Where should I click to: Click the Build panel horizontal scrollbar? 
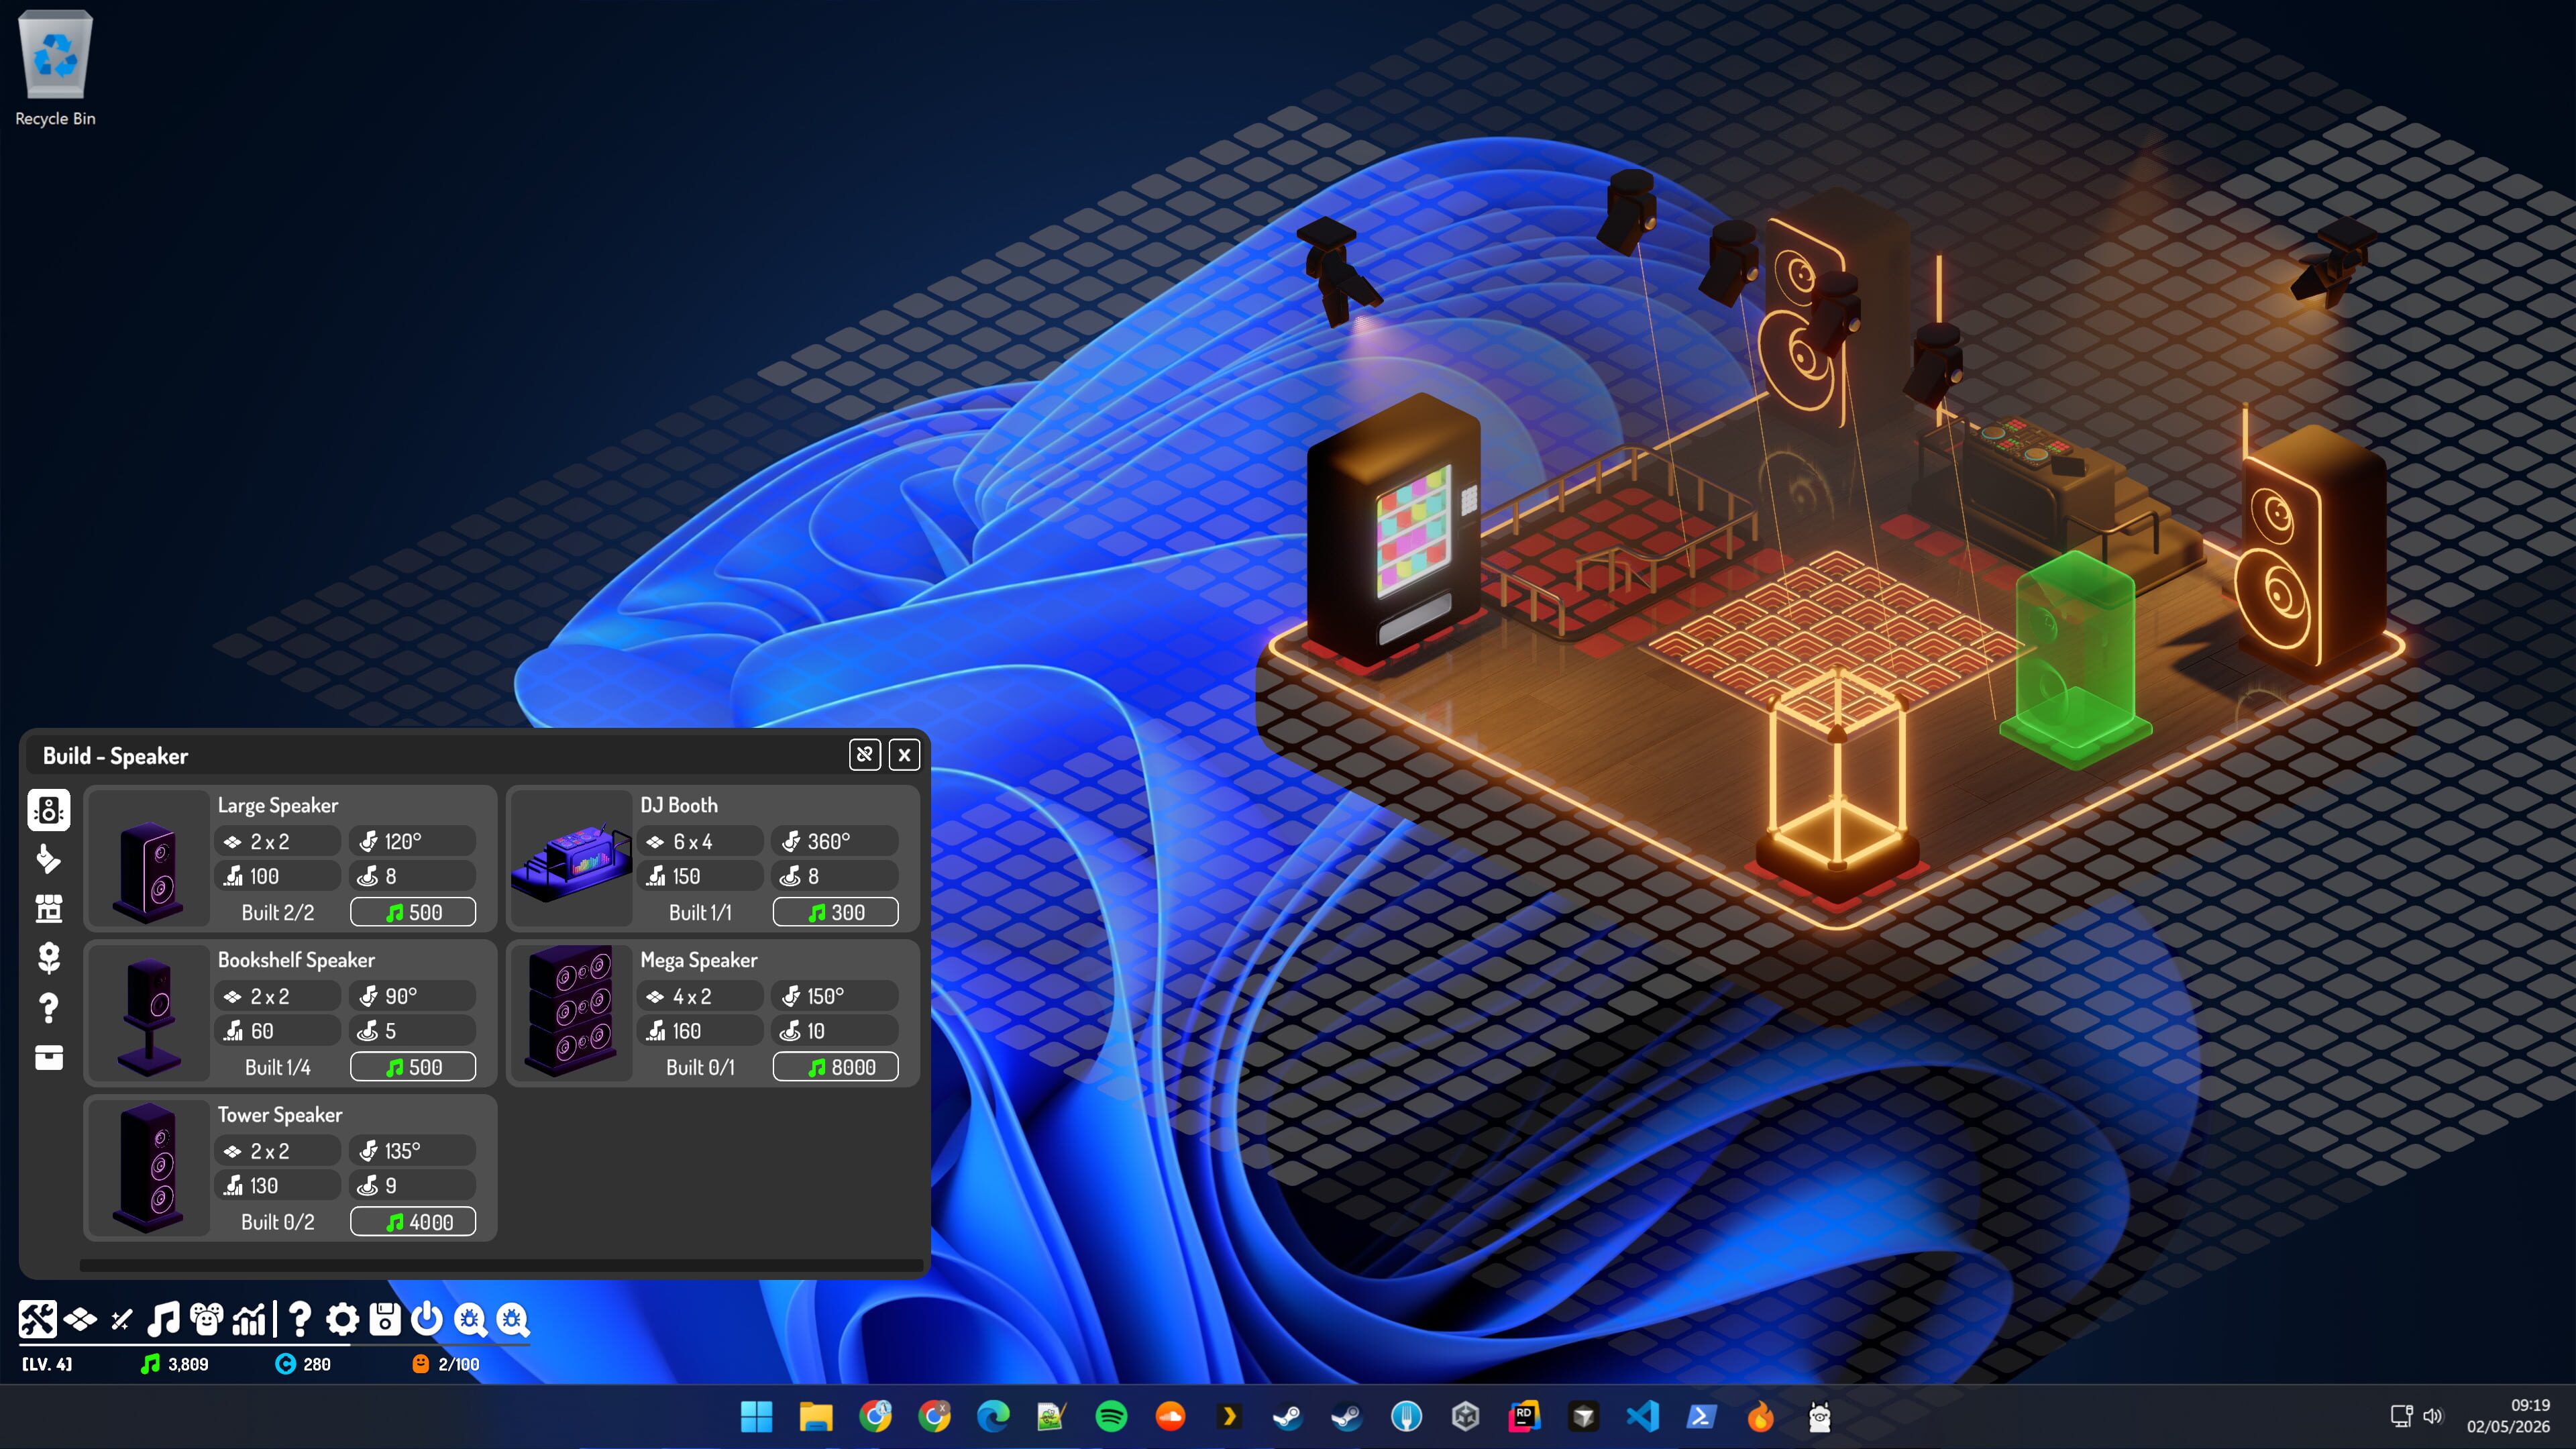501,1265
